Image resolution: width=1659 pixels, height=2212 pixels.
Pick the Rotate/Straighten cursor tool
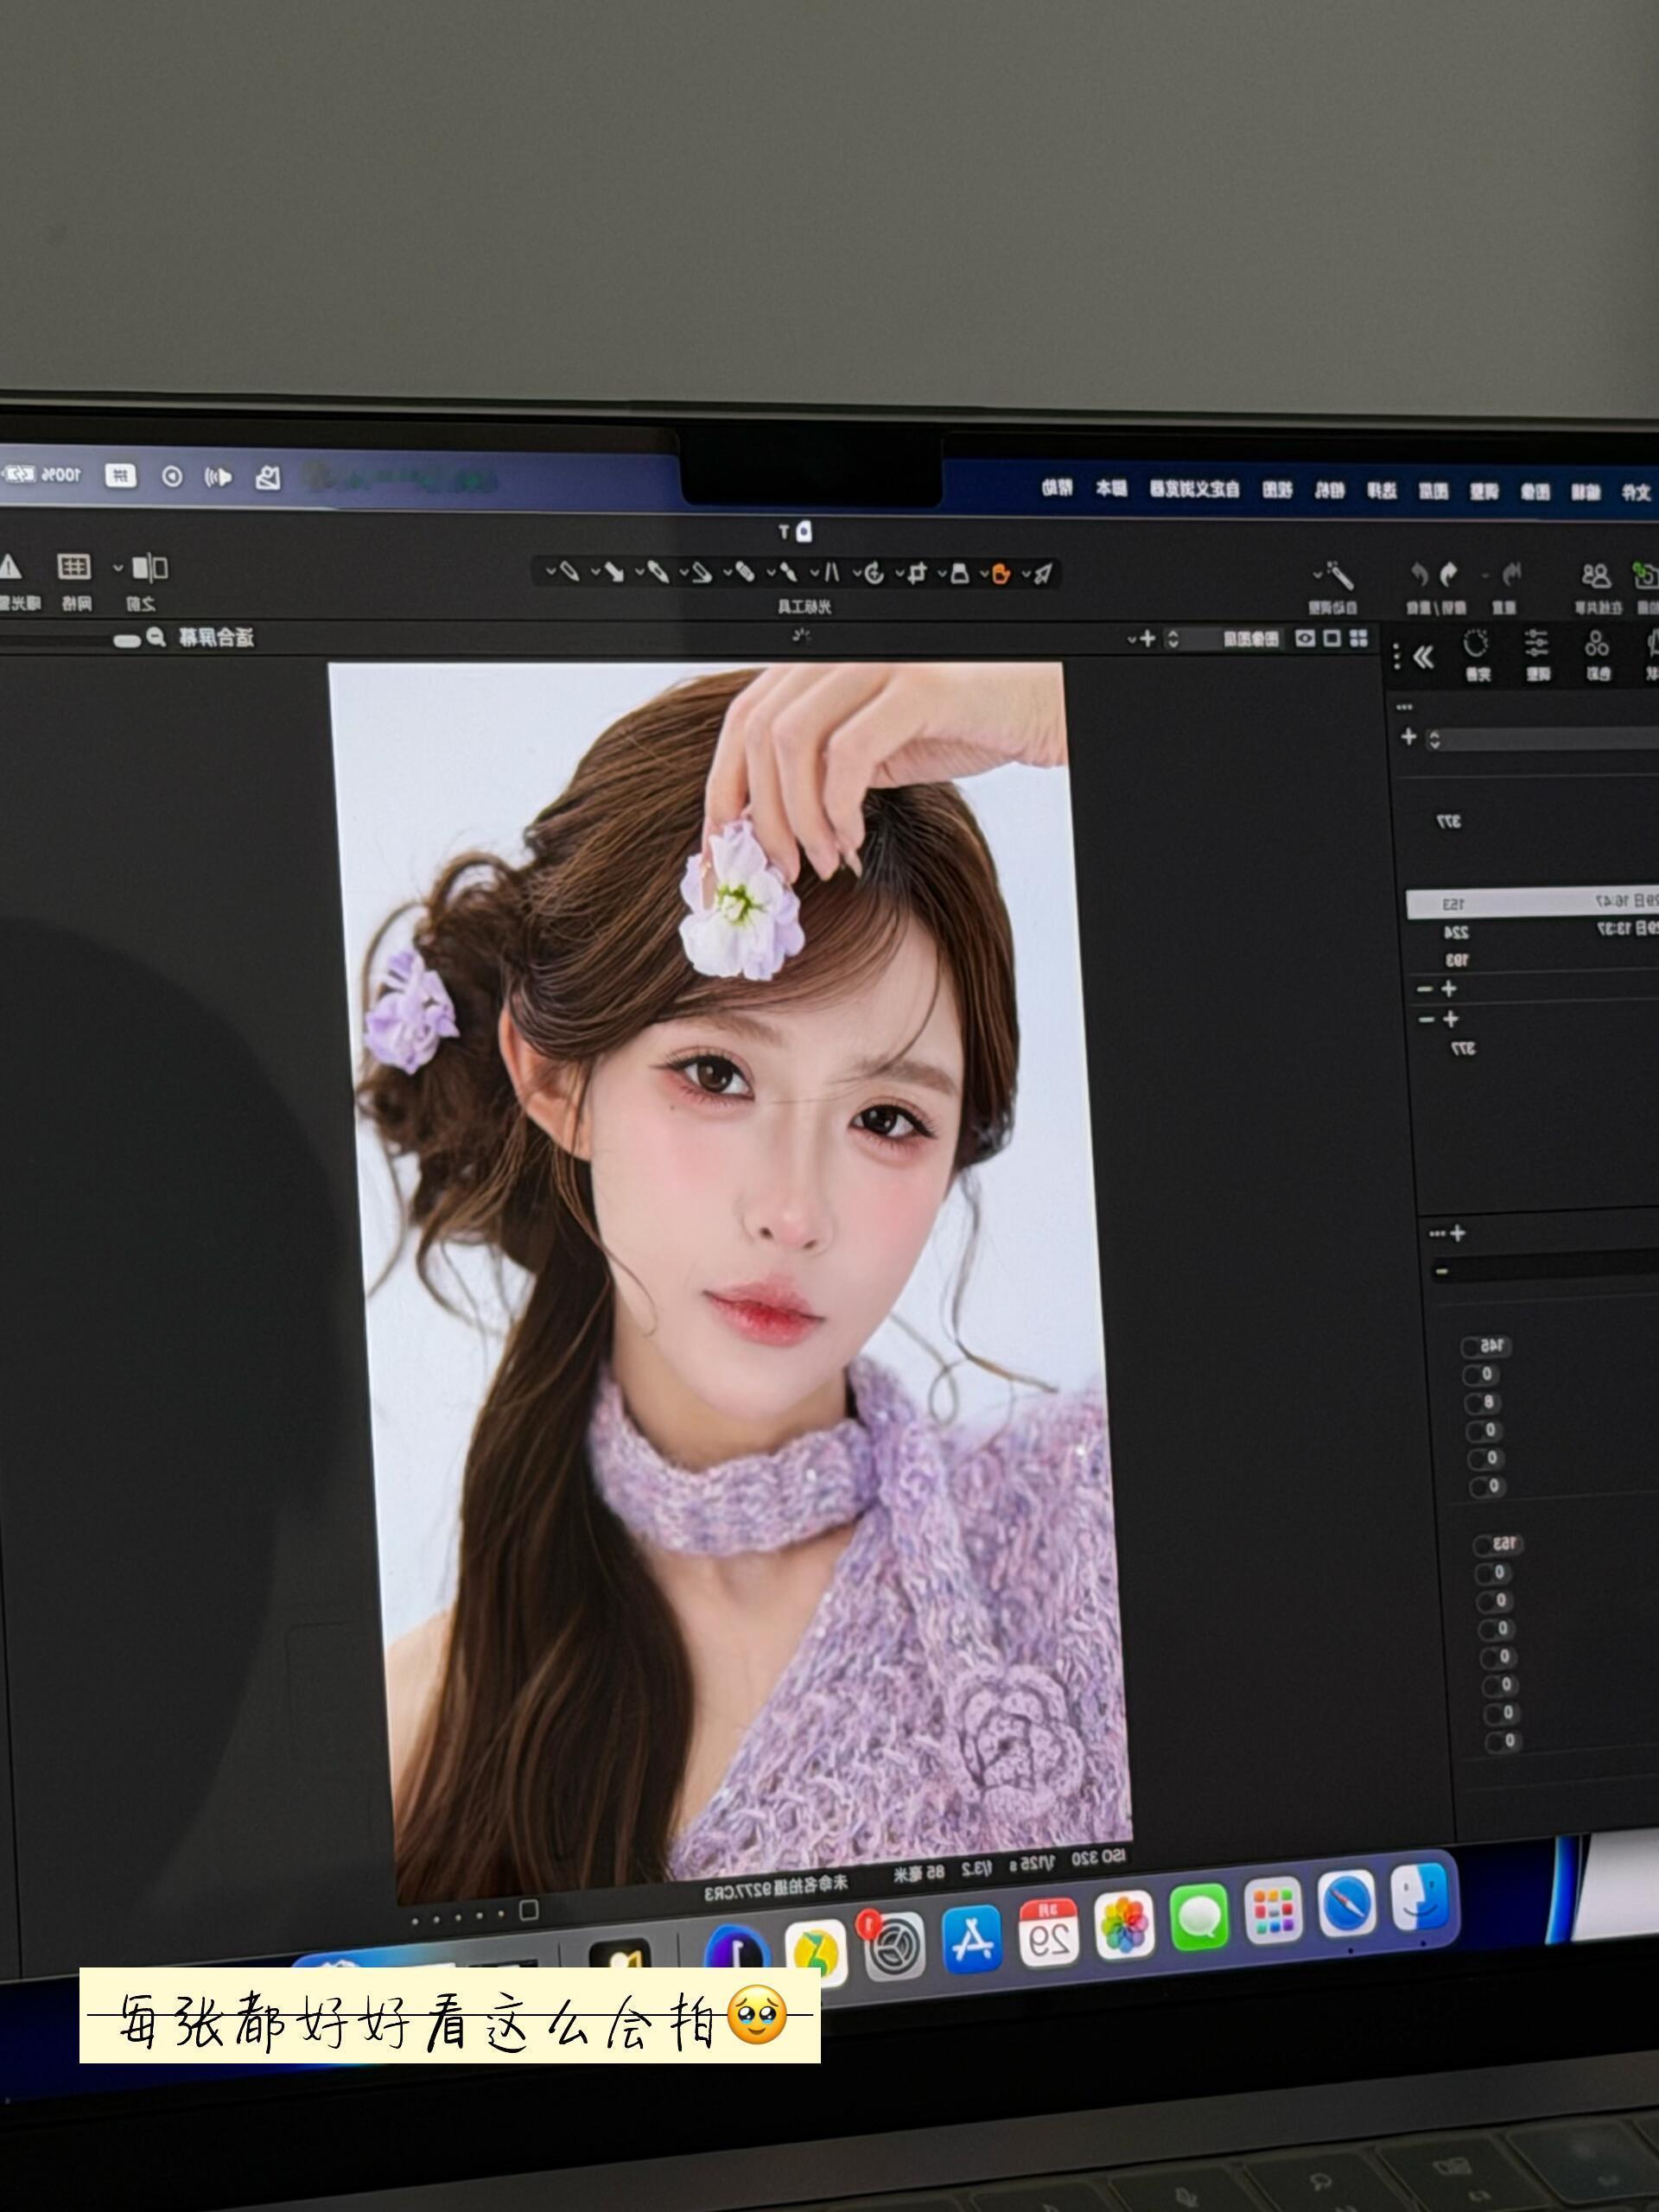coord(873,573)
